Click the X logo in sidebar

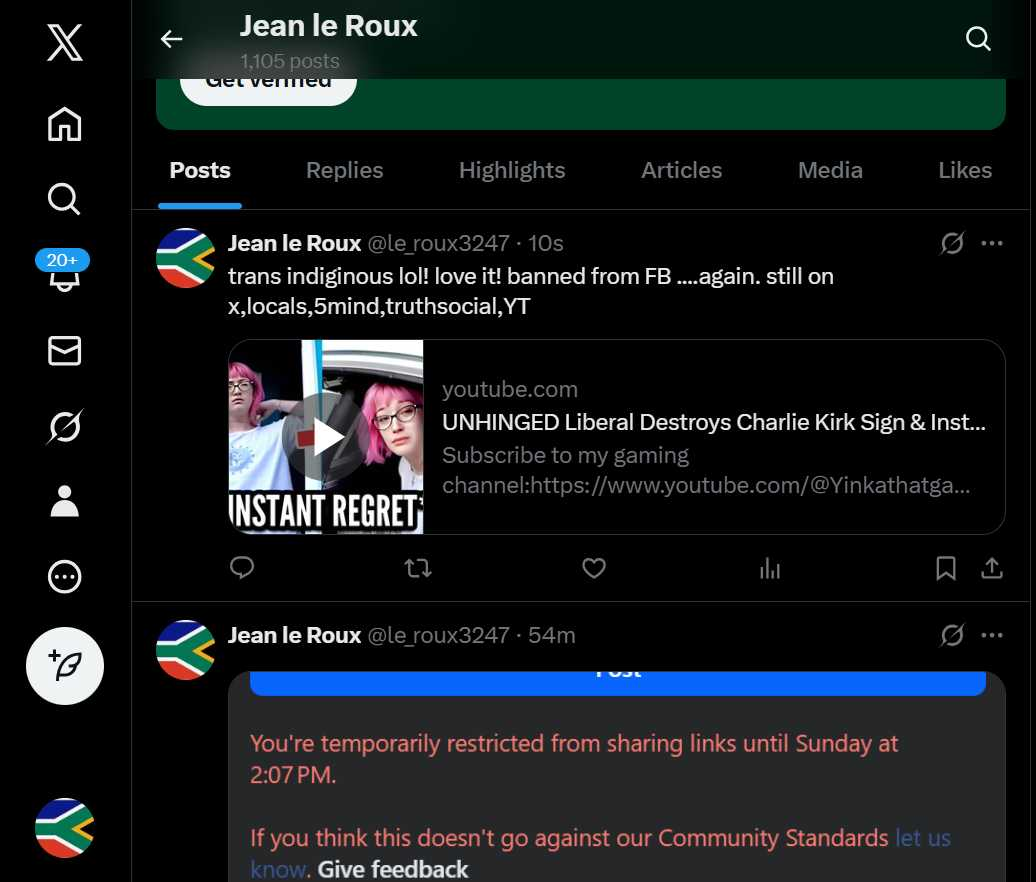pos(65,44)
